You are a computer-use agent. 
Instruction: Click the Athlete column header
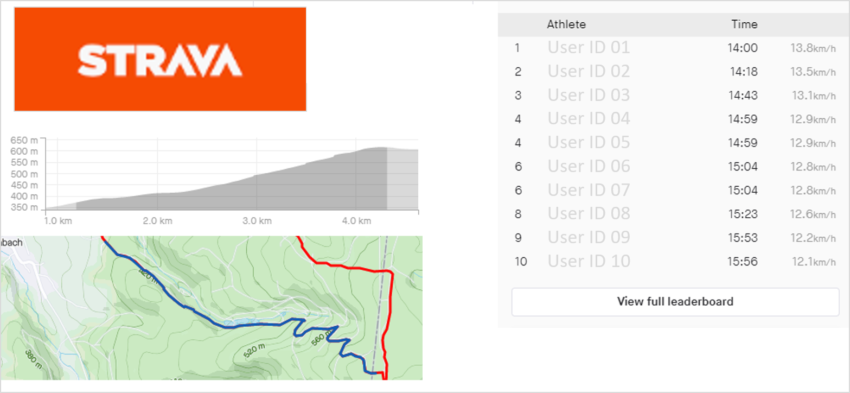tap(566, 24)
